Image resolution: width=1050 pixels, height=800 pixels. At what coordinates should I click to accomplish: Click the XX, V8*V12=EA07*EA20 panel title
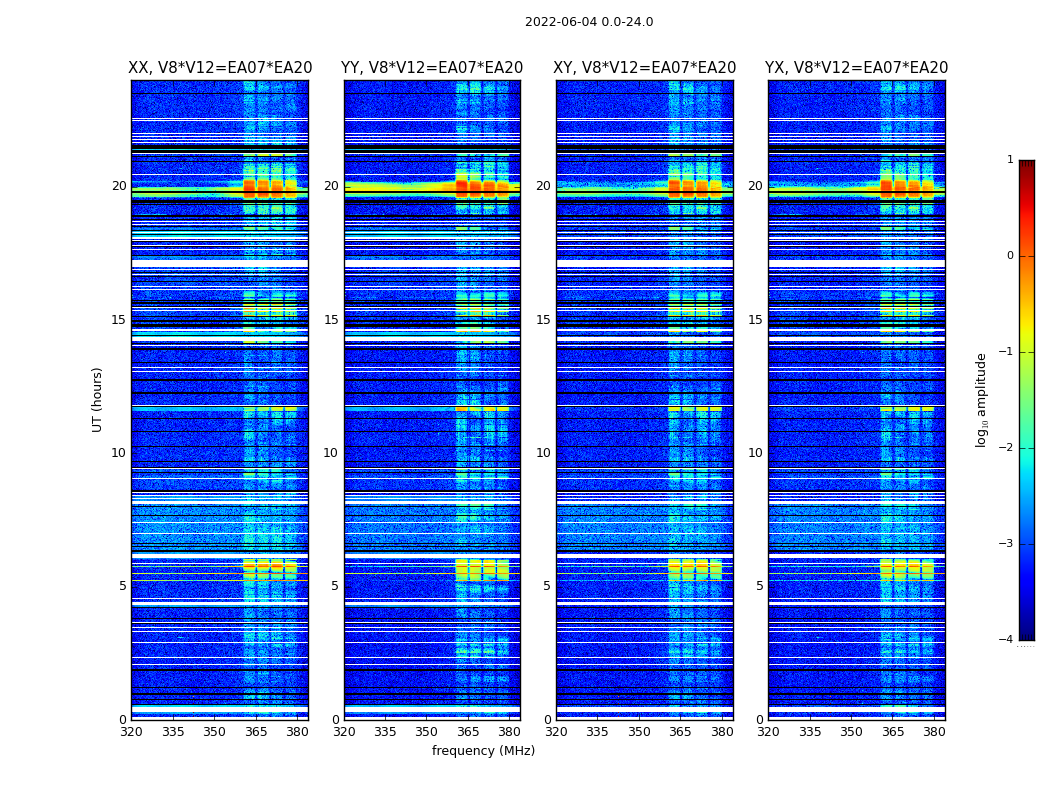(220, 68)
